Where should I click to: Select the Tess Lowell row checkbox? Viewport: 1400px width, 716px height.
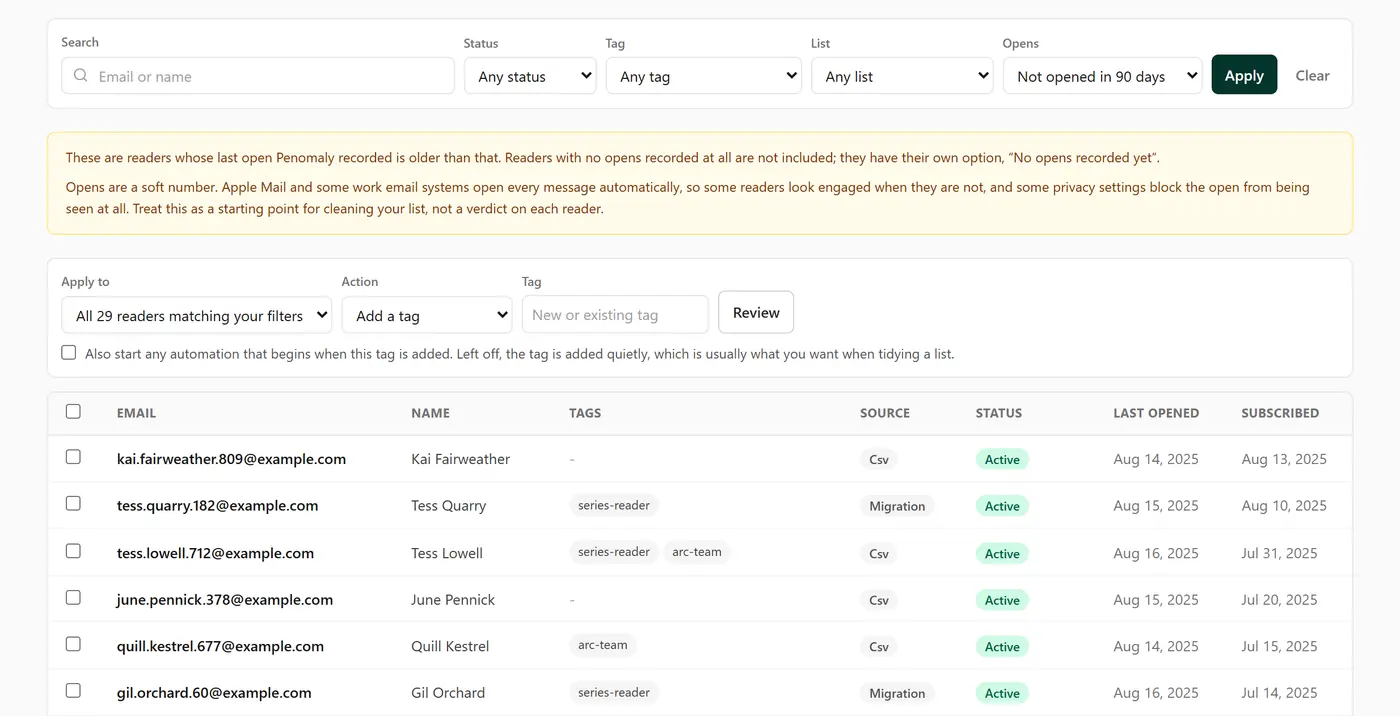73,551
